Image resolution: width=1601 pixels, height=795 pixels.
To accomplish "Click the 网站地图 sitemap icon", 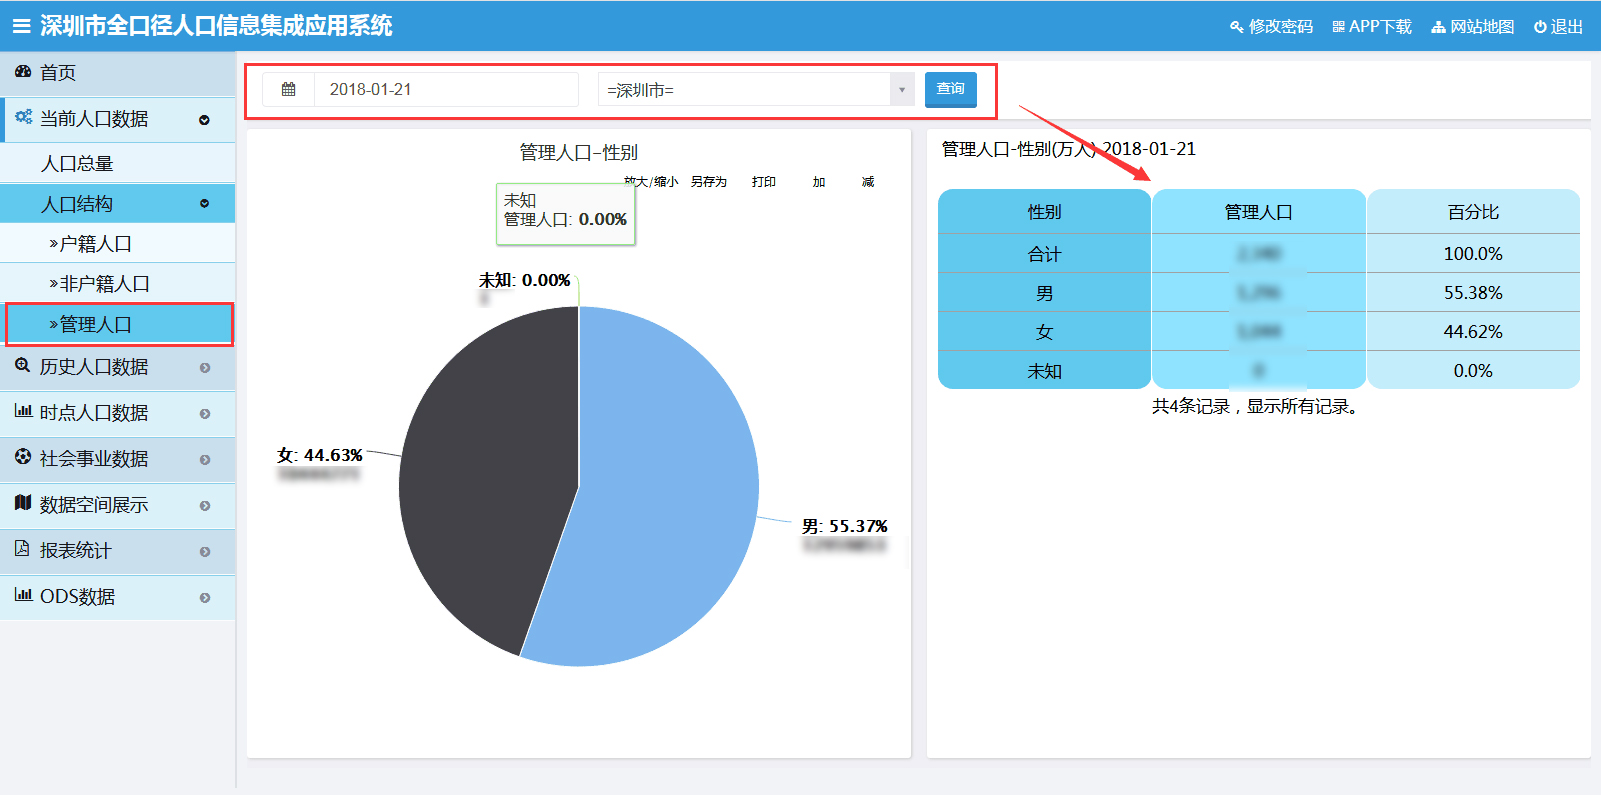I will pos(1439,27).
